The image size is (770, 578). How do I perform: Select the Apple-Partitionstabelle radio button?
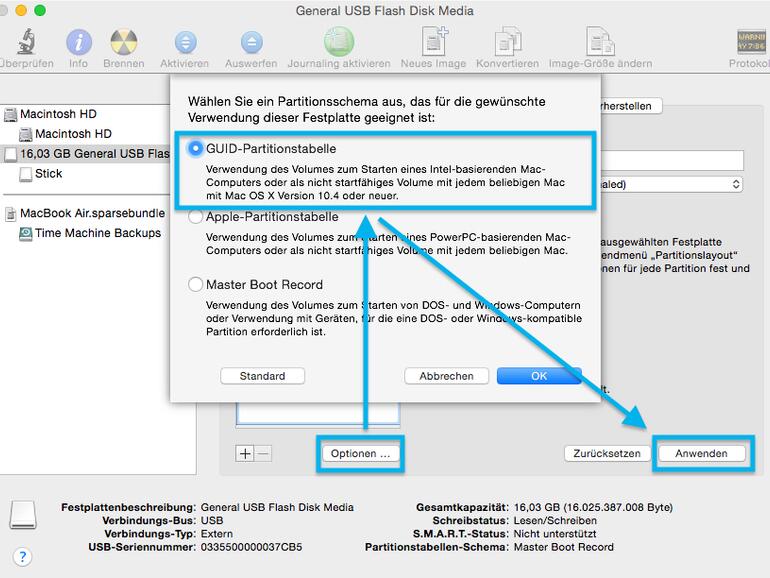click(195, 217)
